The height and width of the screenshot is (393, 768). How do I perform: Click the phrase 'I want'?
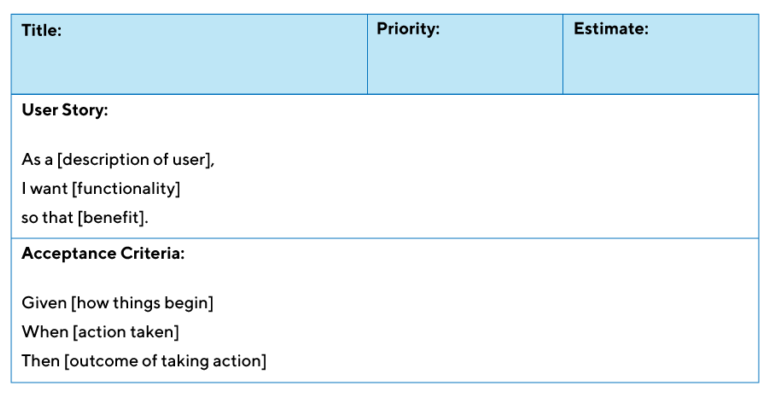coord(45,189)
